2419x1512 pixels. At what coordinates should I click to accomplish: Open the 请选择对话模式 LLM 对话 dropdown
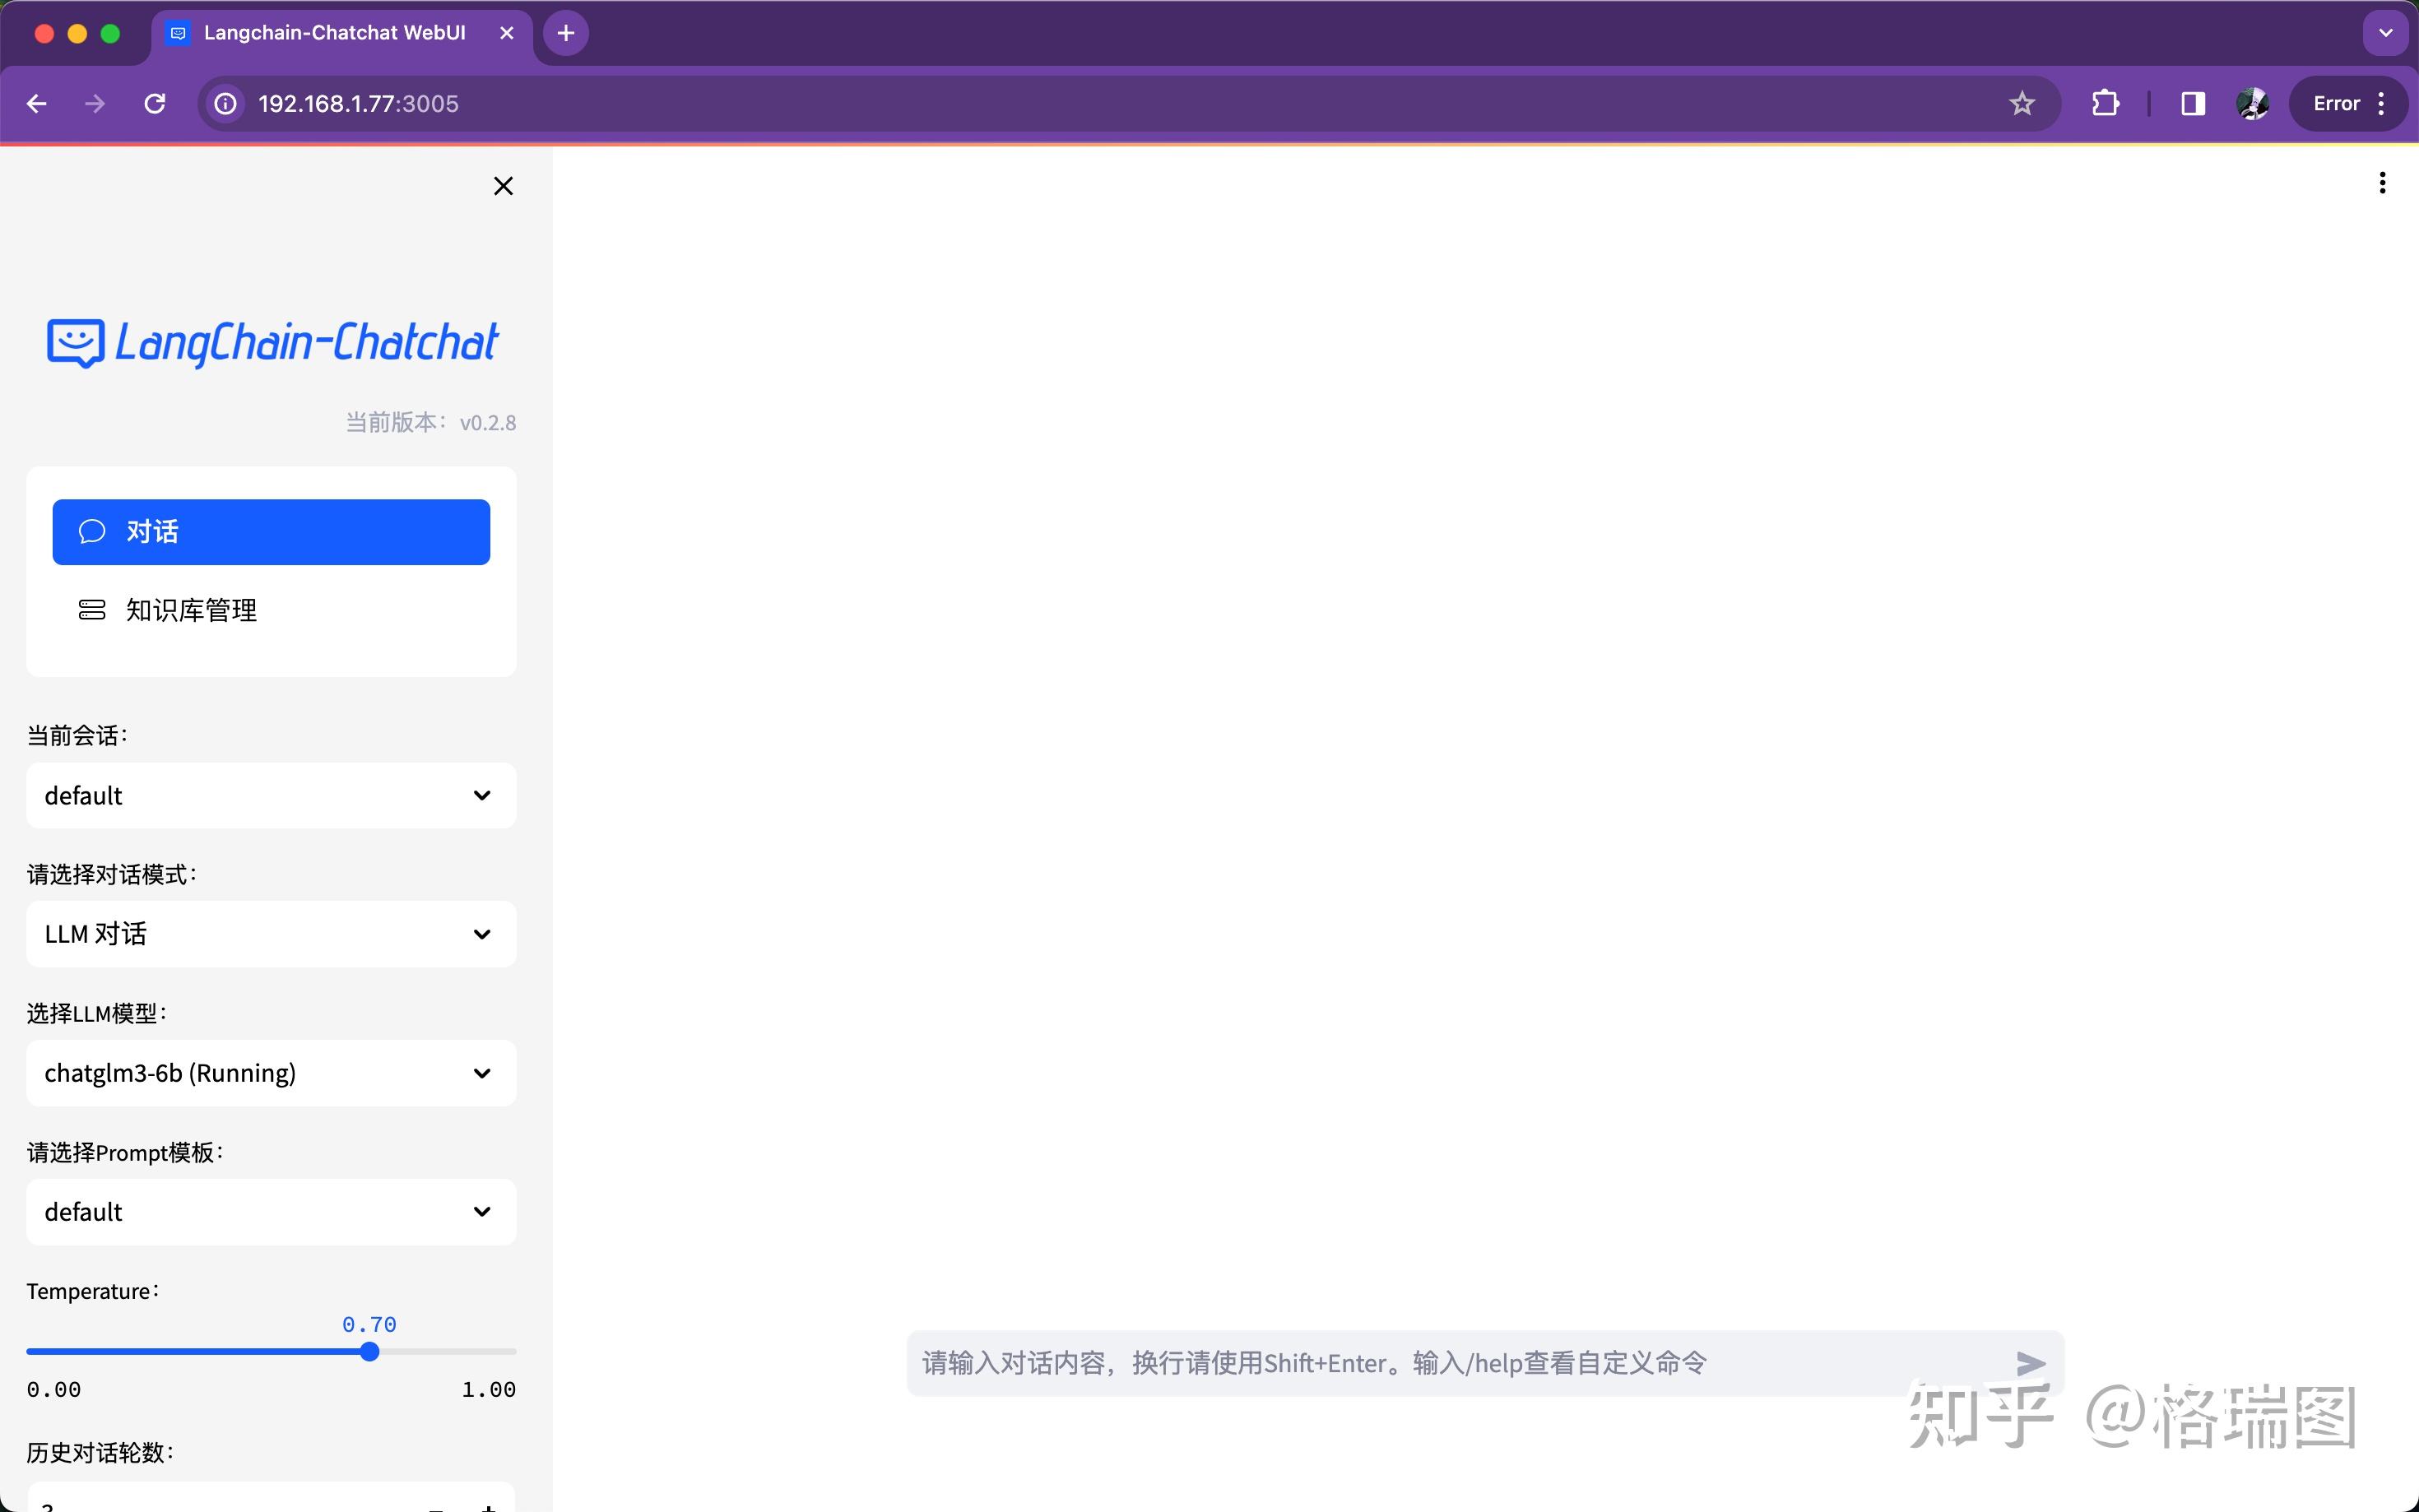[271, 934]
